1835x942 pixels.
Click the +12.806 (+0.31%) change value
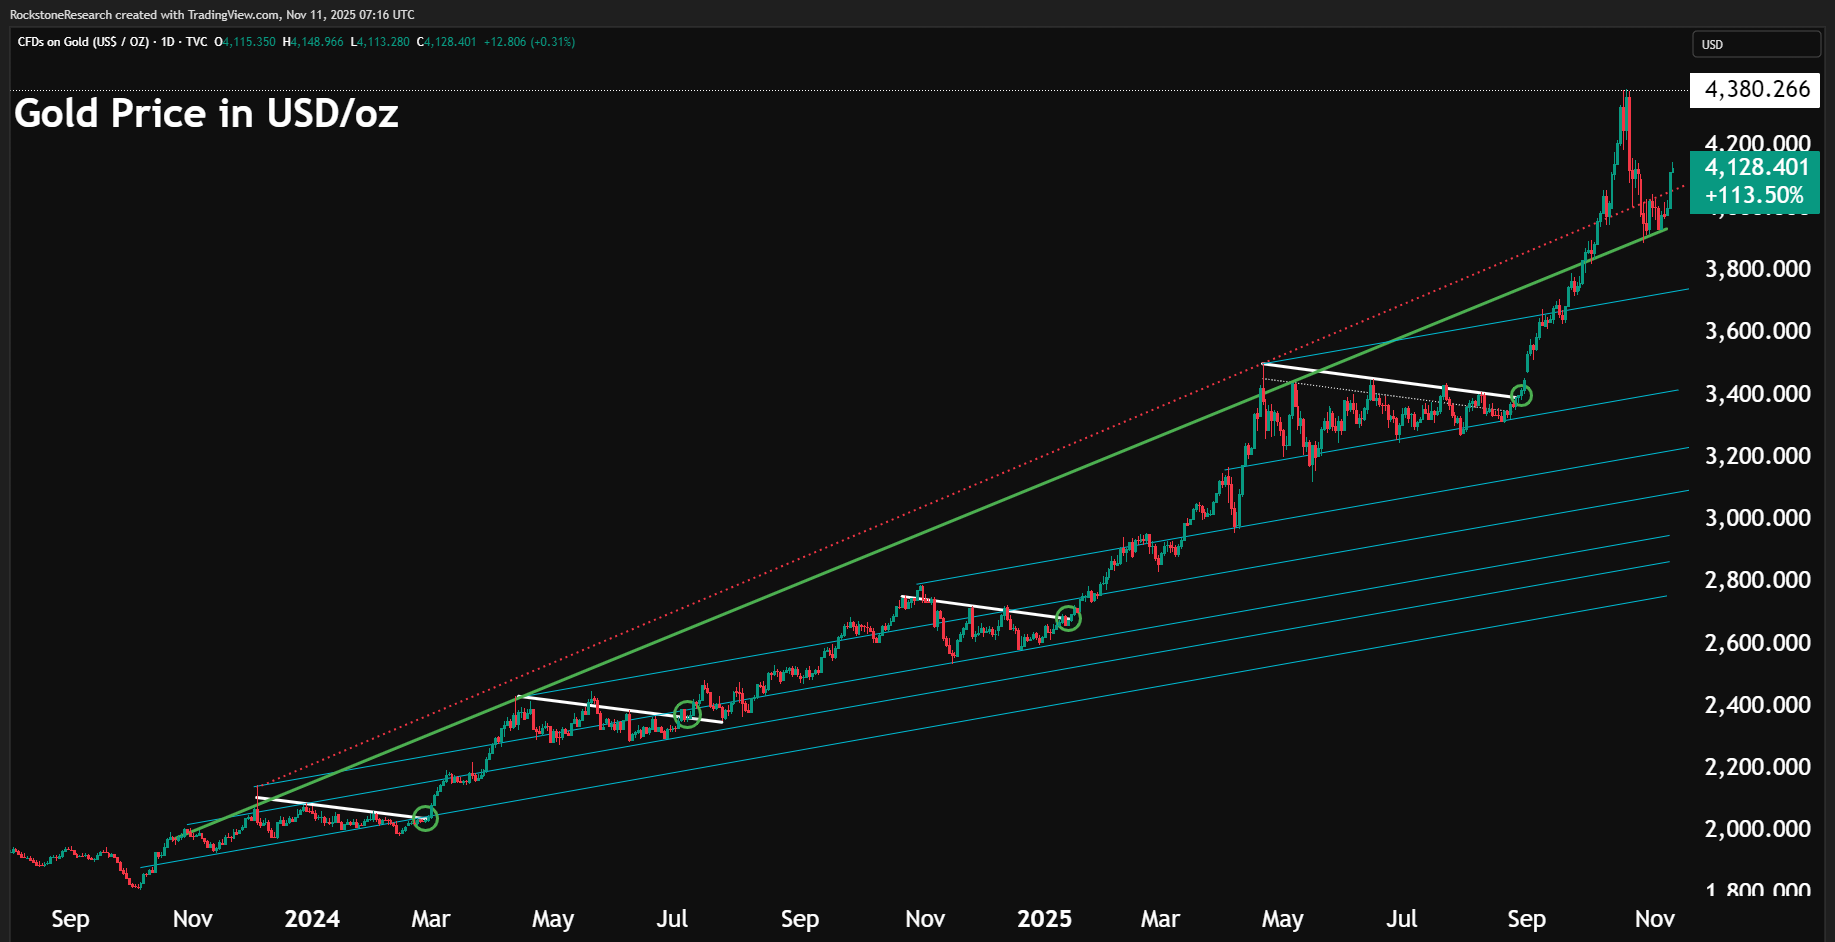[529, 42]
